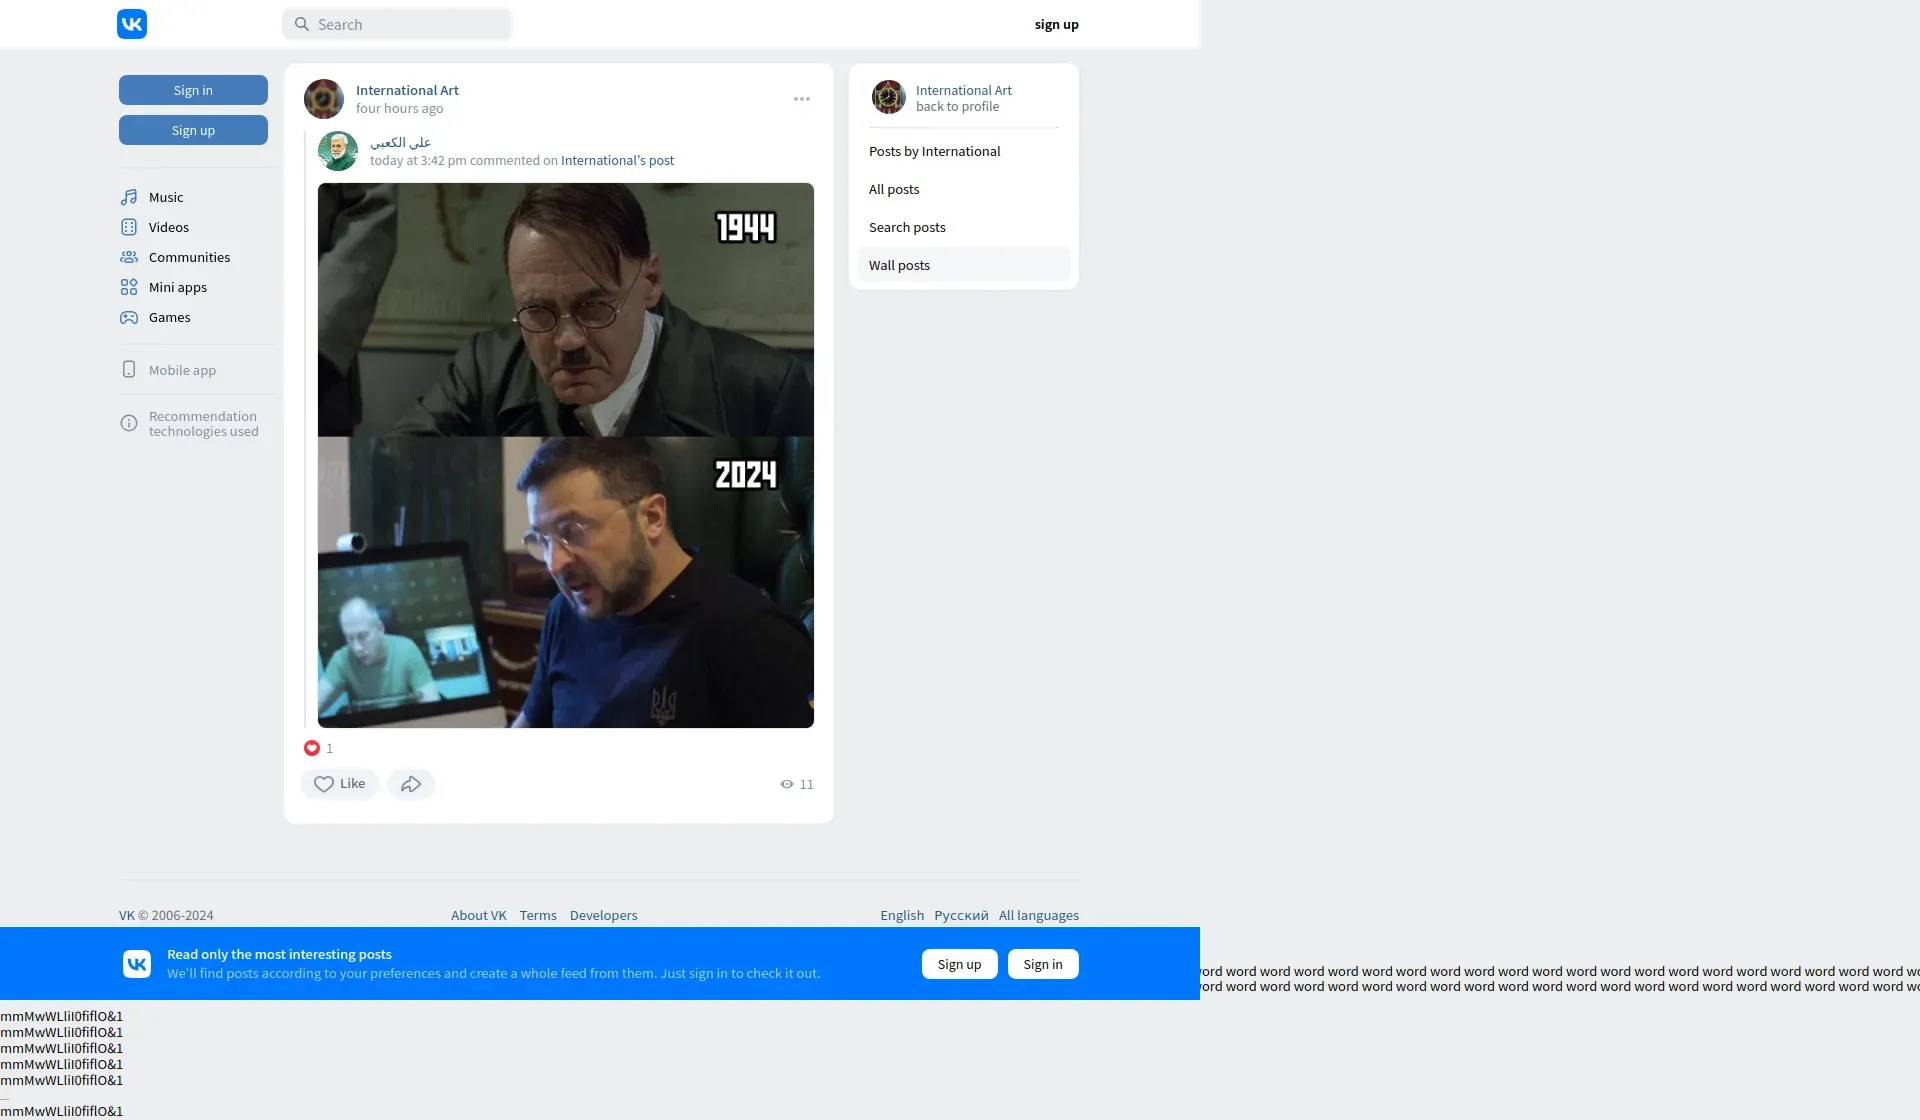This screenshot has width=1920, height=1120.
Task: Open About VK footer link
Action: [x=479, y=915]
